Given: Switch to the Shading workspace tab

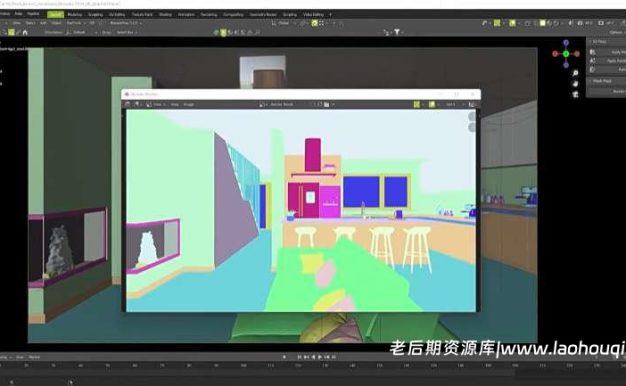Looking at the screenshot, I should (165, 15).
